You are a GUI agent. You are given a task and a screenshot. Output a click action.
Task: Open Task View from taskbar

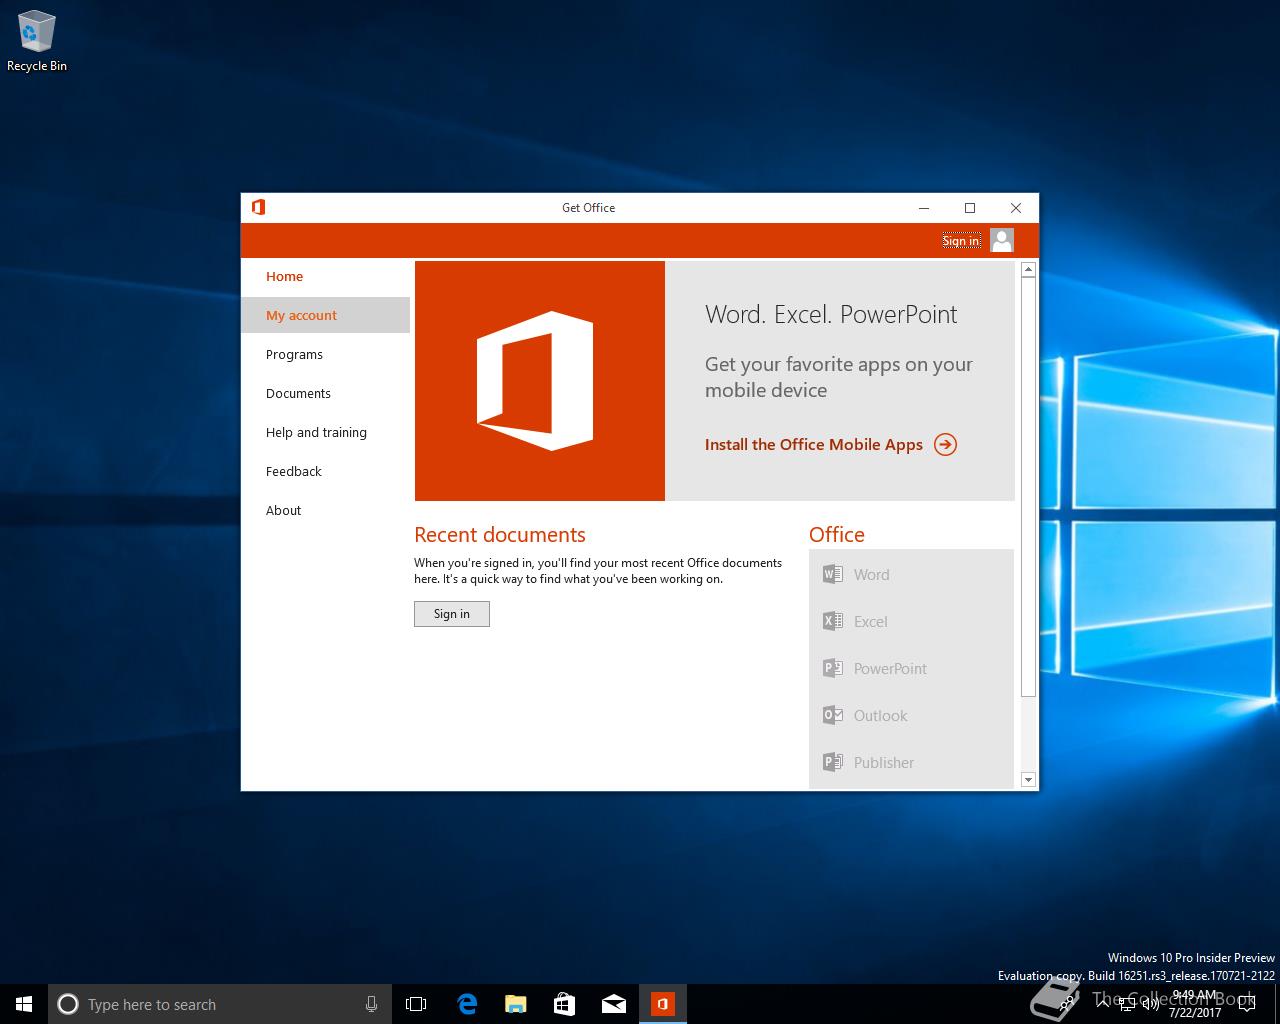click(416, 1004)
